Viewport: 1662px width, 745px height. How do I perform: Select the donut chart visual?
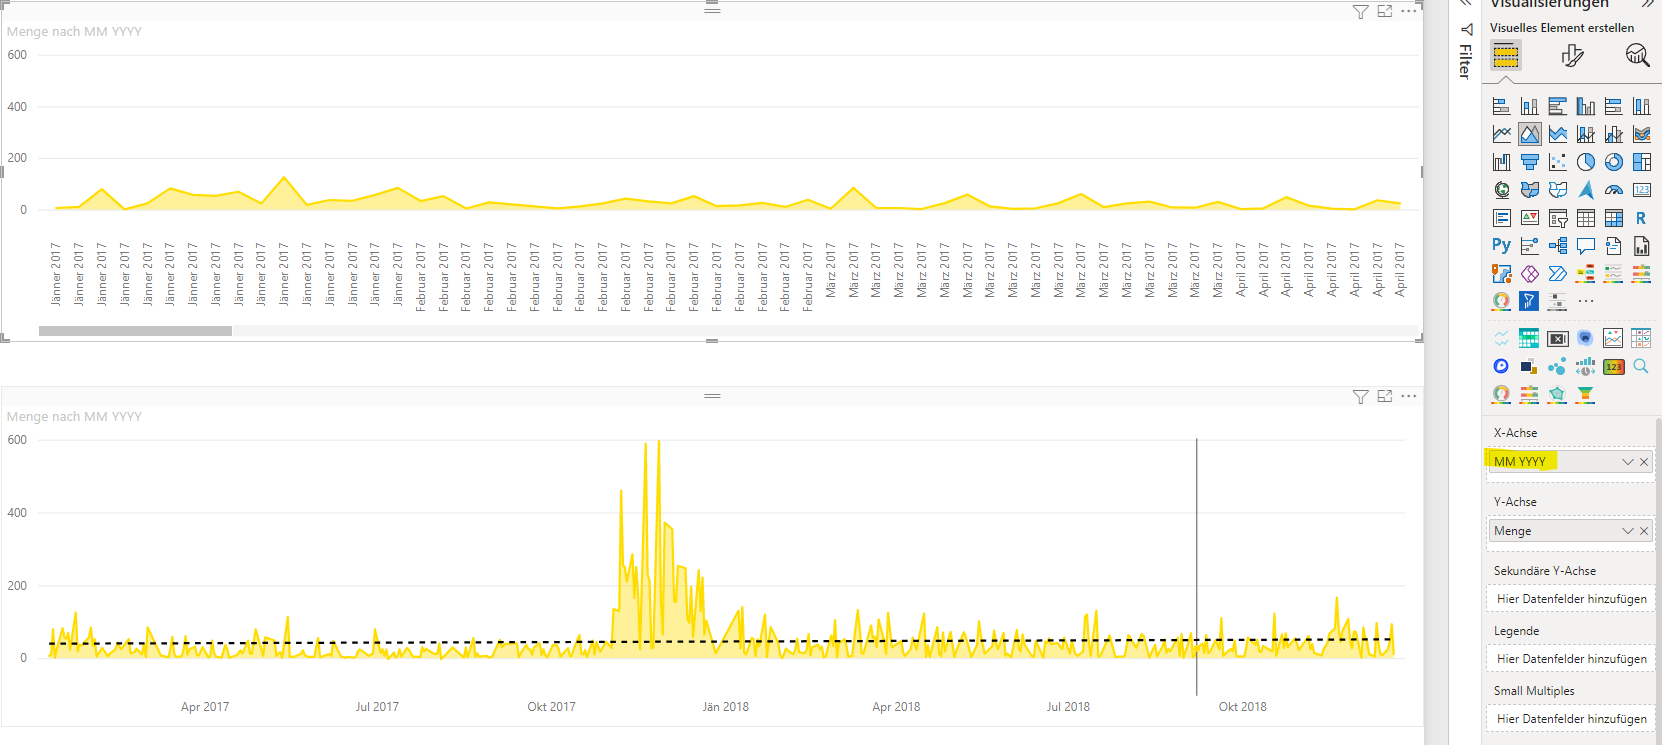pos(1614,162)
